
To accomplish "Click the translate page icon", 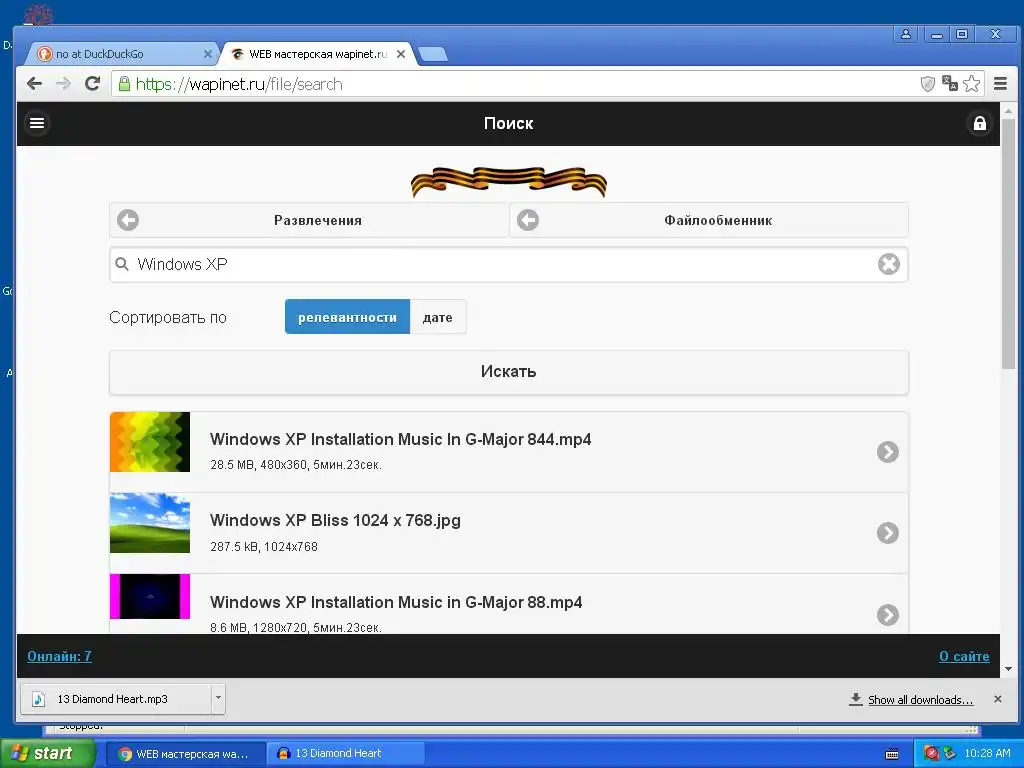I will point(950,84).
